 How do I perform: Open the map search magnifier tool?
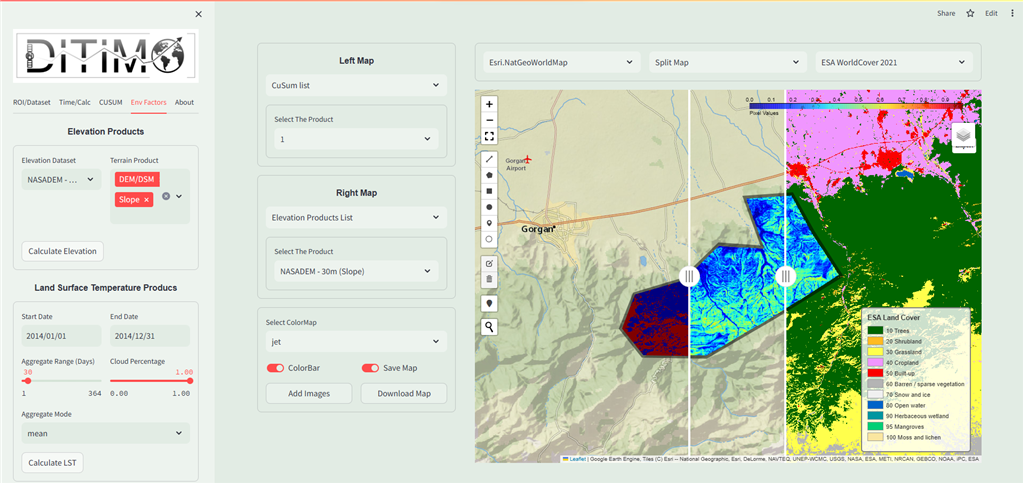click(x=489, y=327)
